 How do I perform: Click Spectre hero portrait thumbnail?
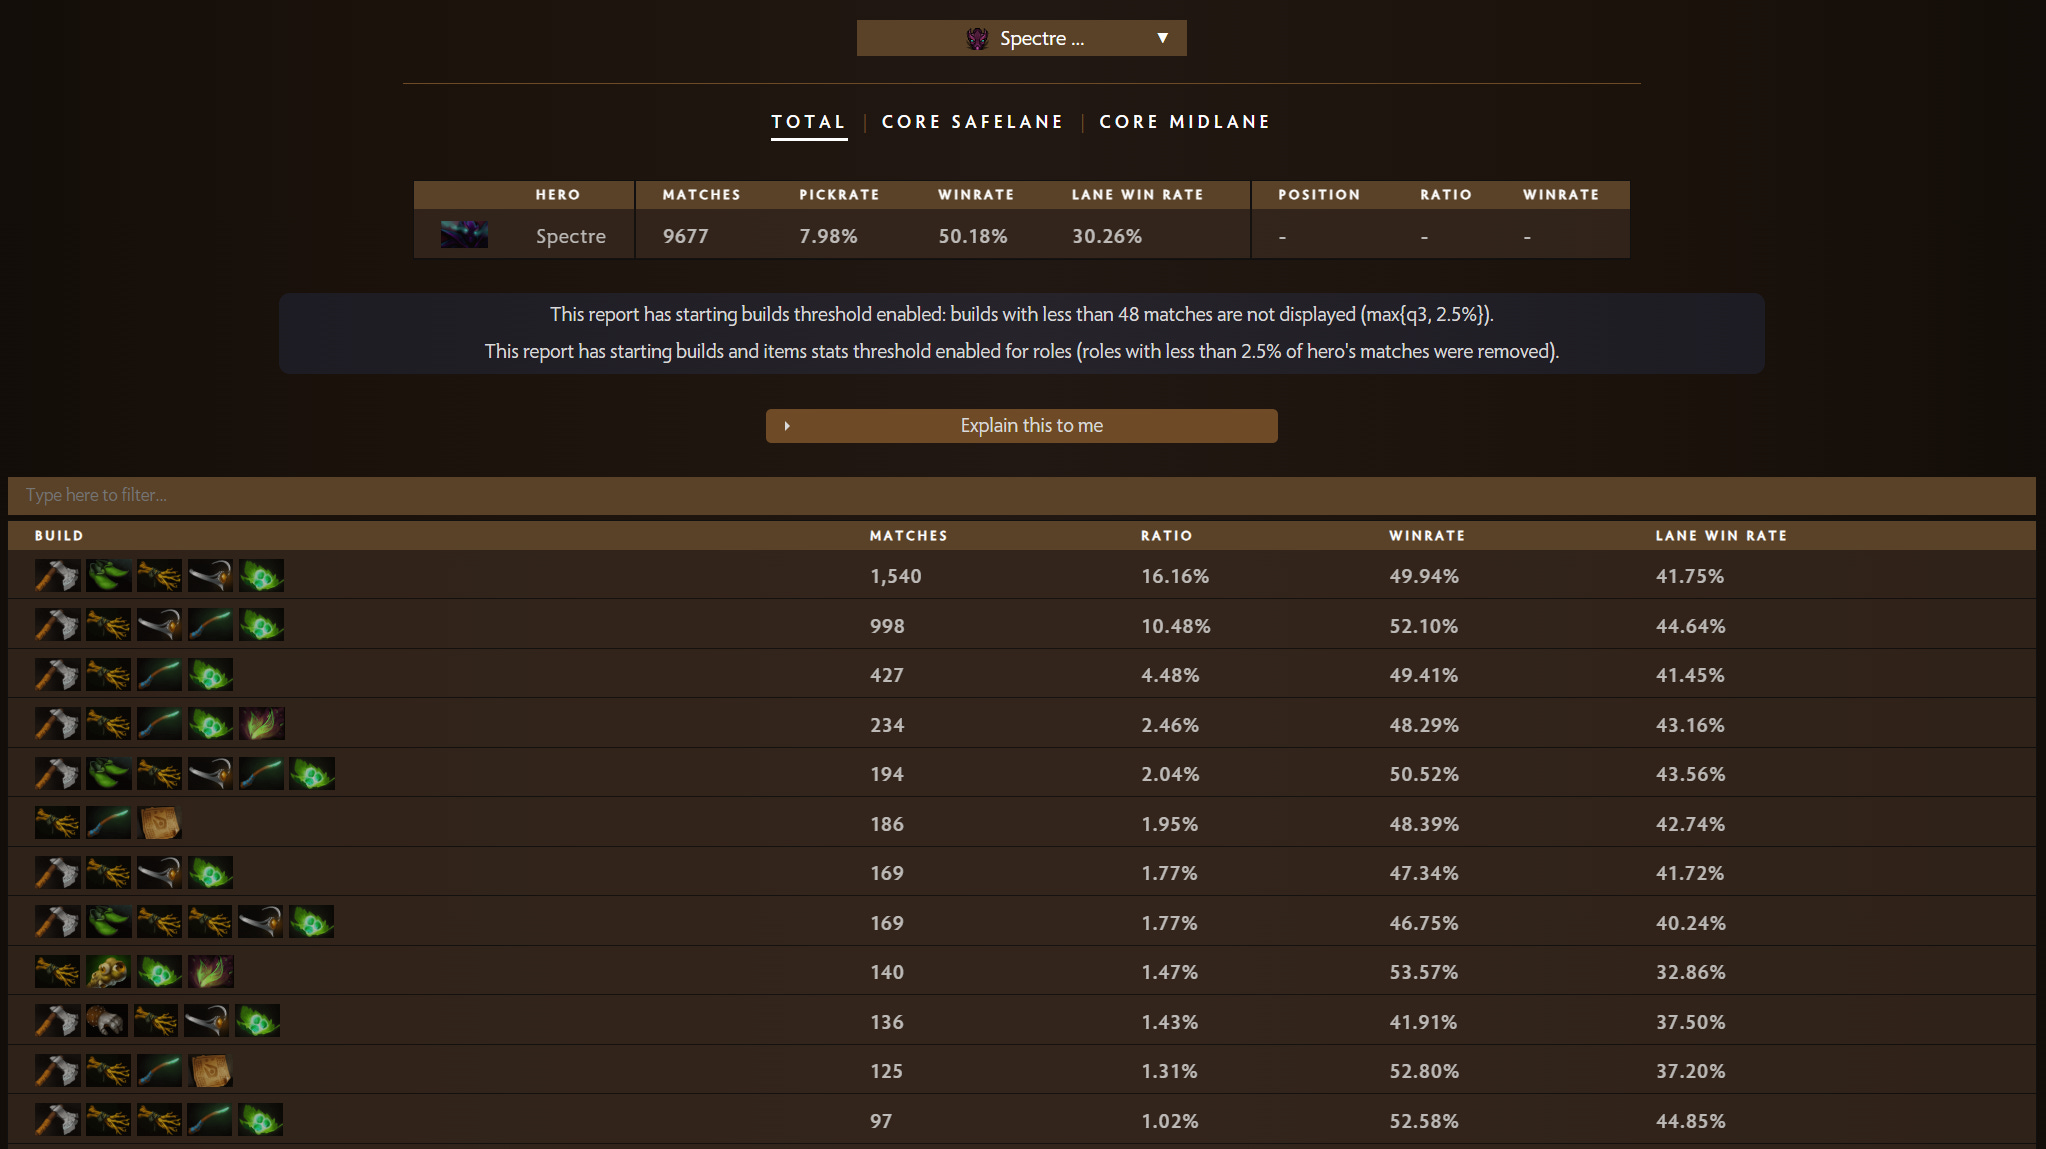tap(464, 235)
